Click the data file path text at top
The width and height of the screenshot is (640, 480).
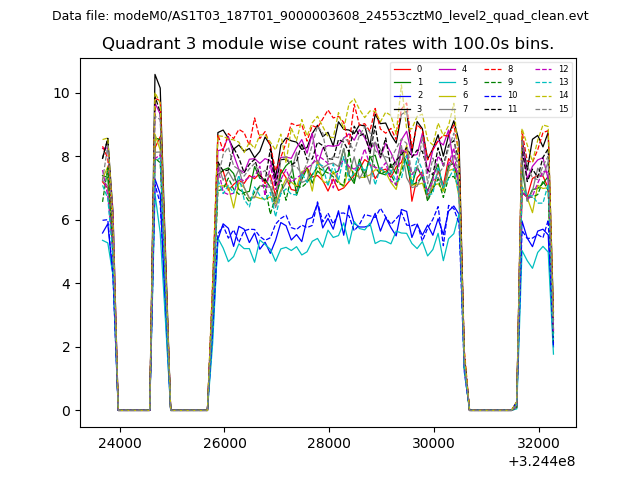click(x=320, y=16)
